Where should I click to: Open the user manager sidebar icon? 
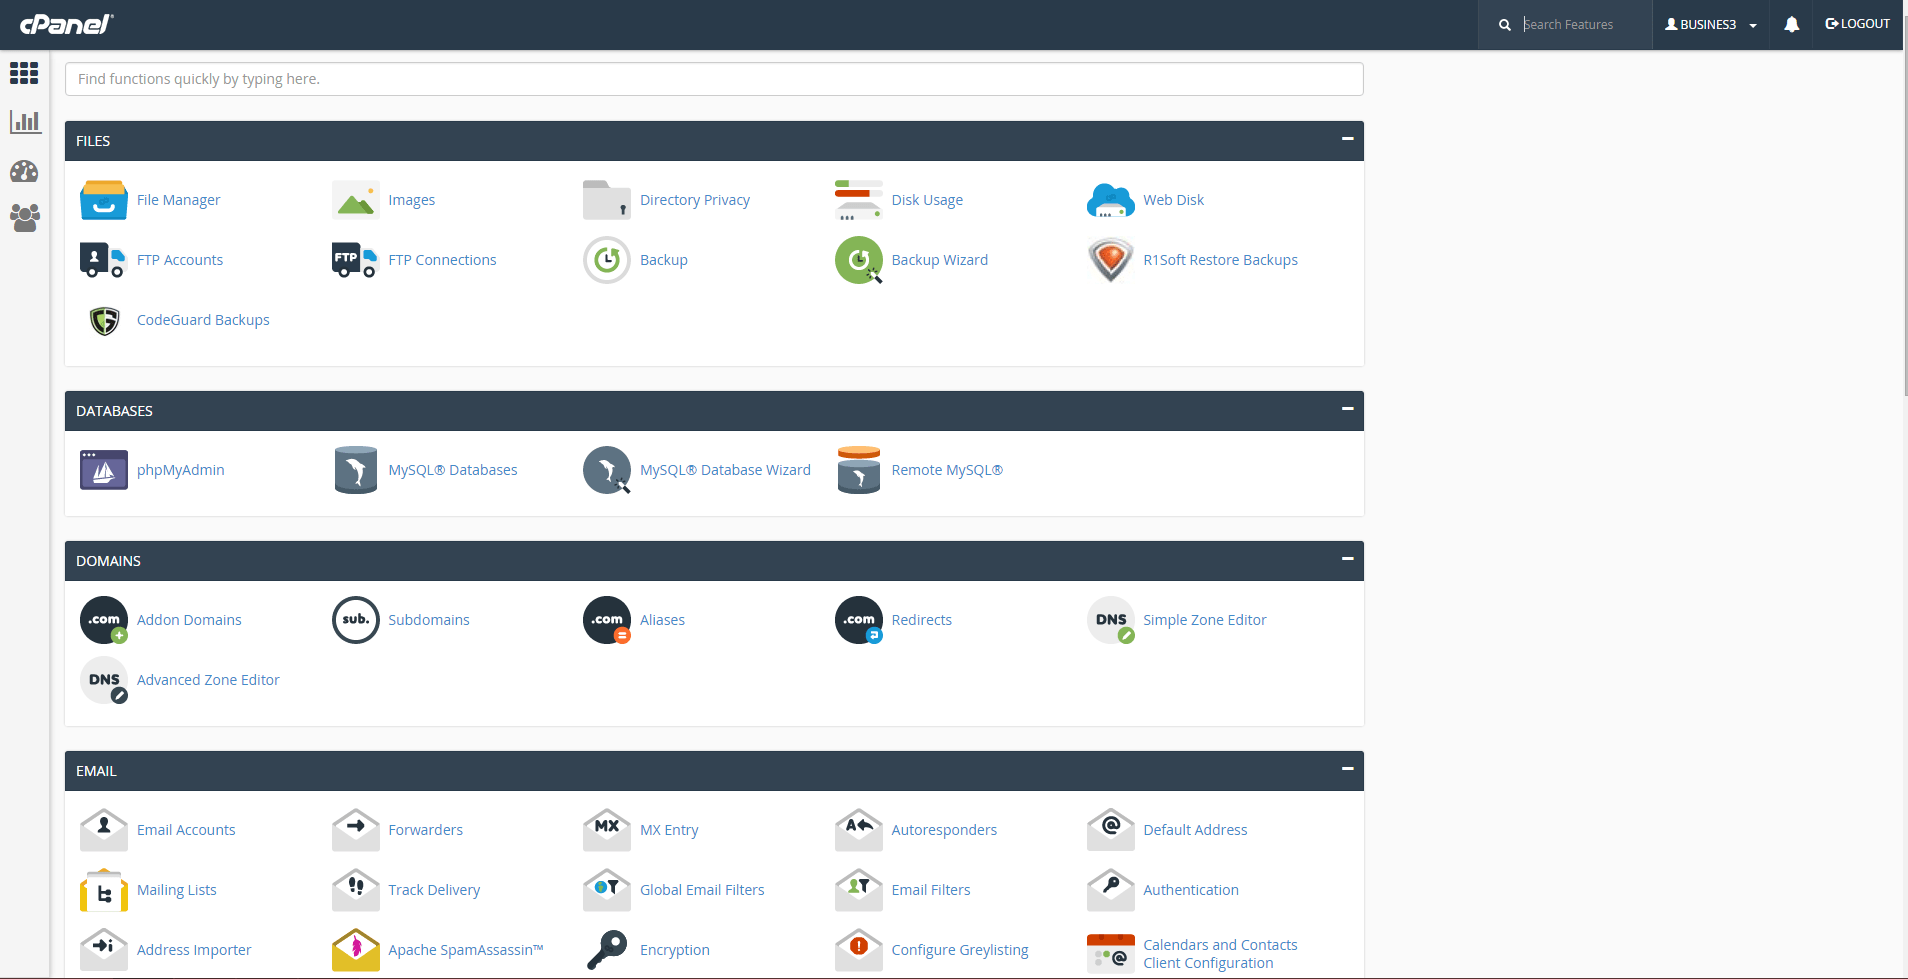(x=24, y=217)
